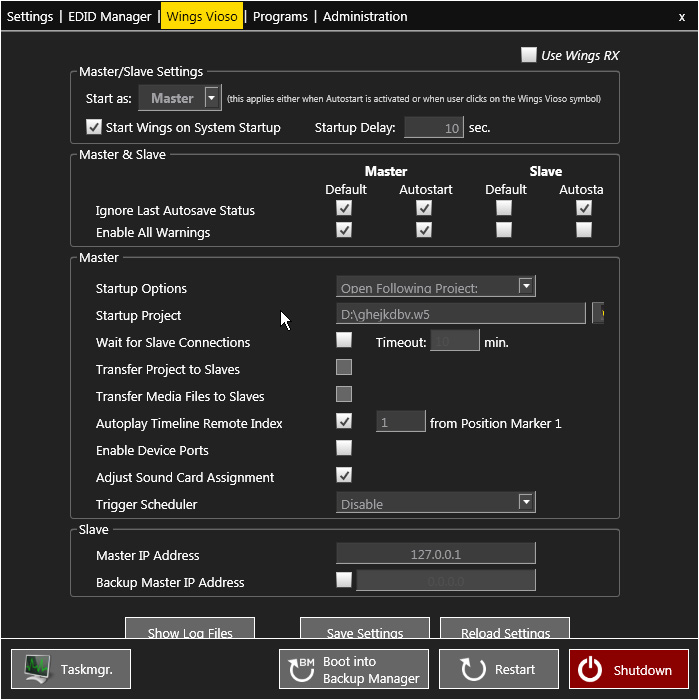
Task: Toggle Enable All Warnings for Master Autostart
Action: pyautogui.click(x=424, y=230)
